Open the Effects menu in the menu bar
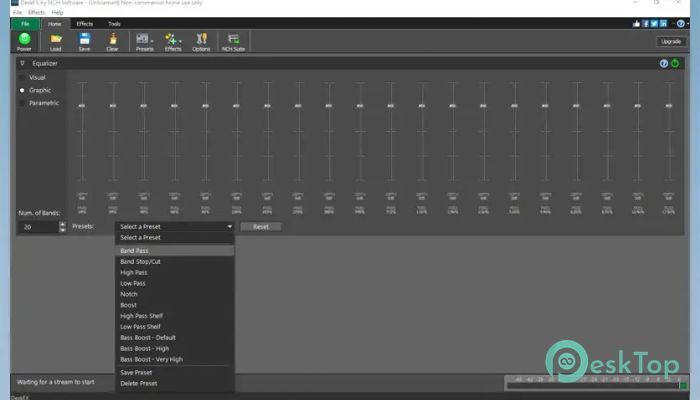Viewport: 700px width, 400px height. [37, 12]
